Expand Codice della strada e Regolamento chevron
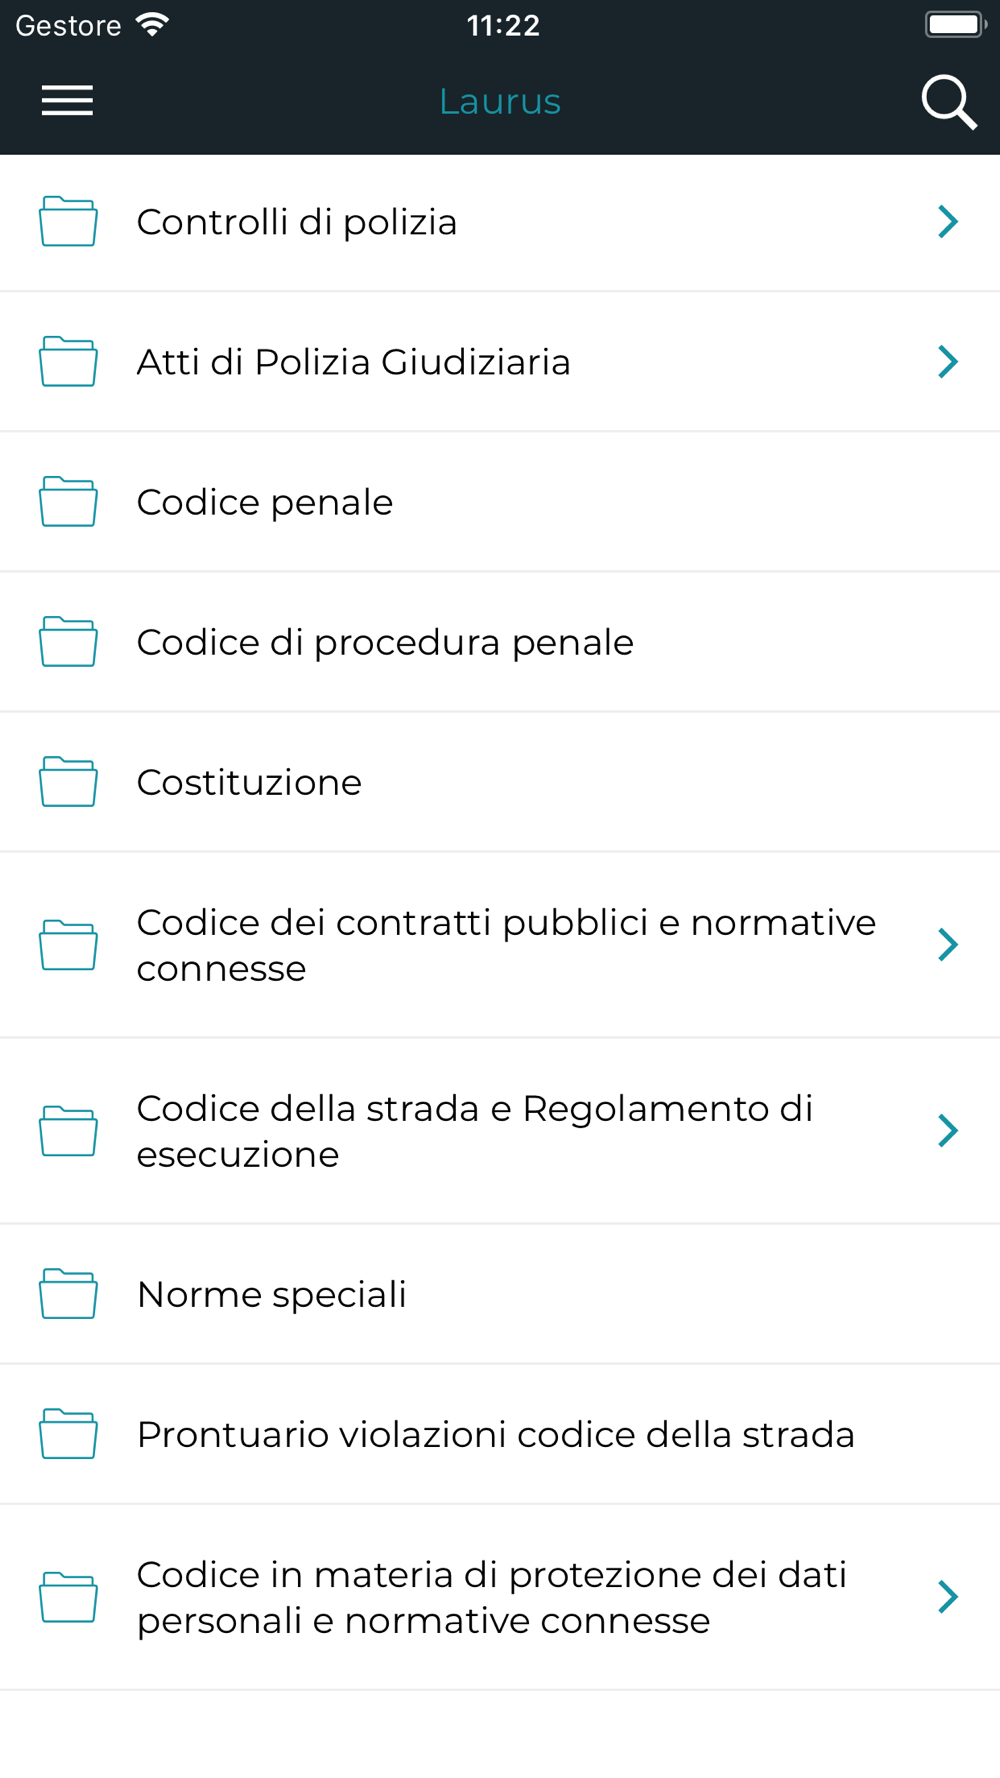 (x=947, y=1130)
